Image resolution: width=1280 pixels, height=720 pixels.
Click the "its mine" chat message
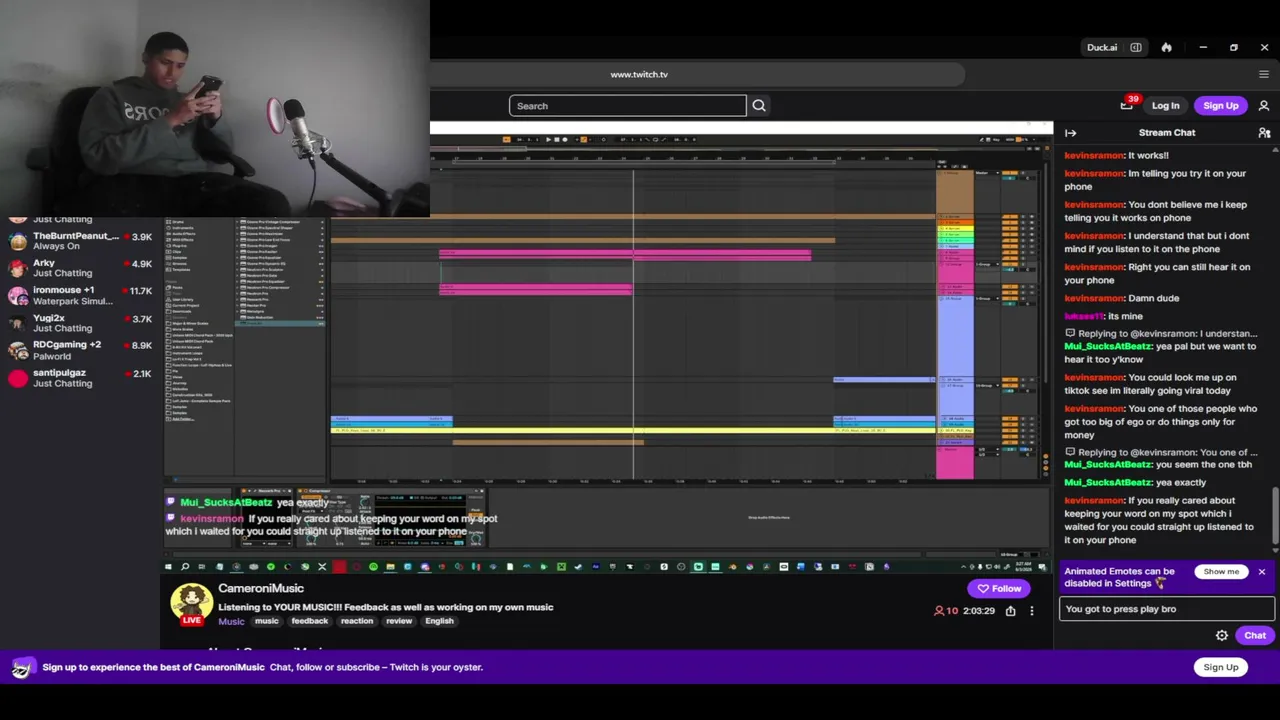point(1103,316)
